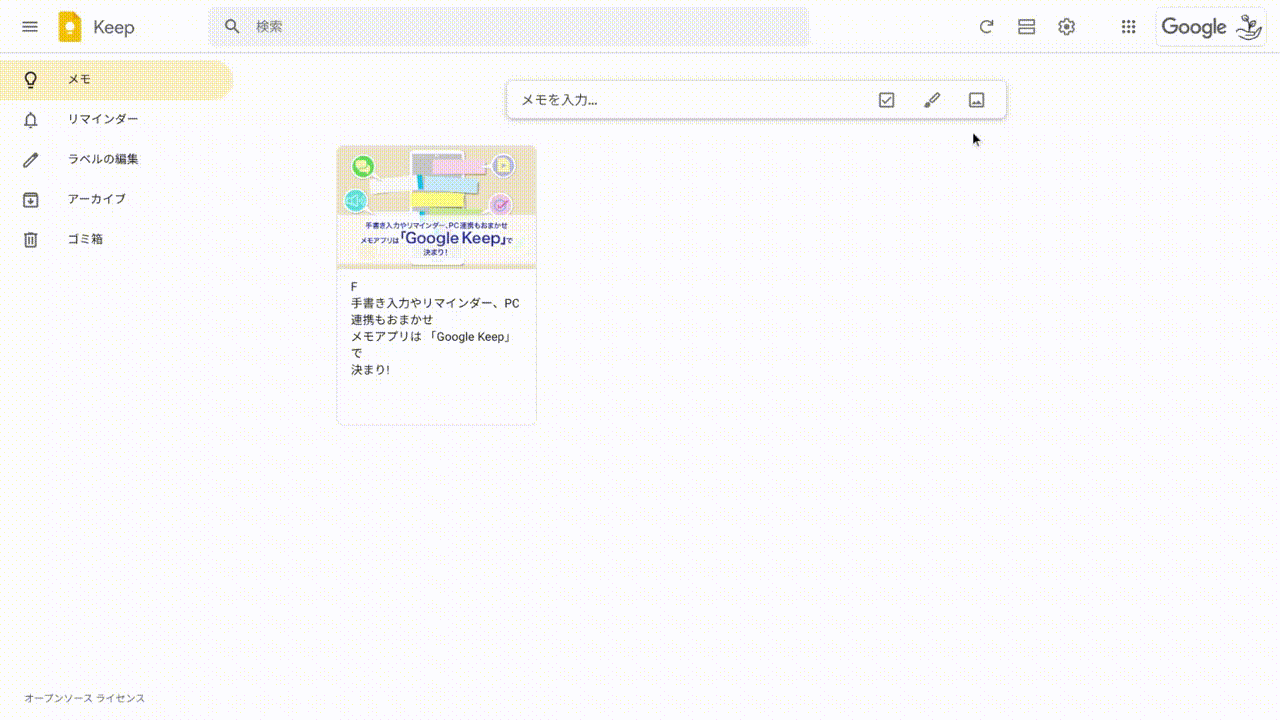Select メモ in the sidebar

[x=116, y=79]
